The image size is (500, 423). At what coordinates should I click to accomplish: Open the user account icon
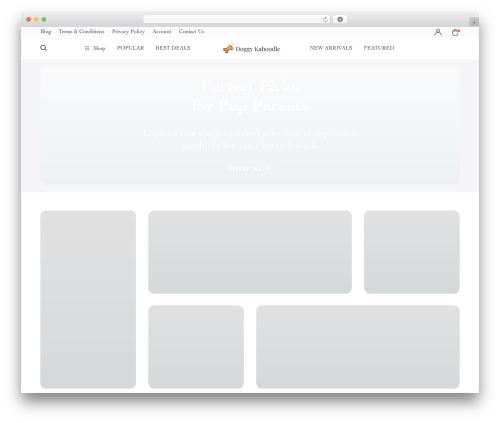[438, 32]
